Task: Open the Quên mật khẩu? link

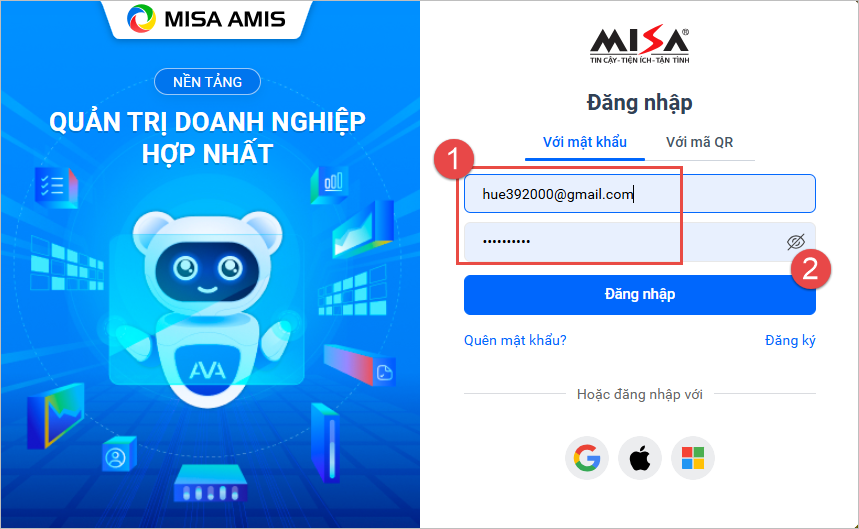Action: 515,341
